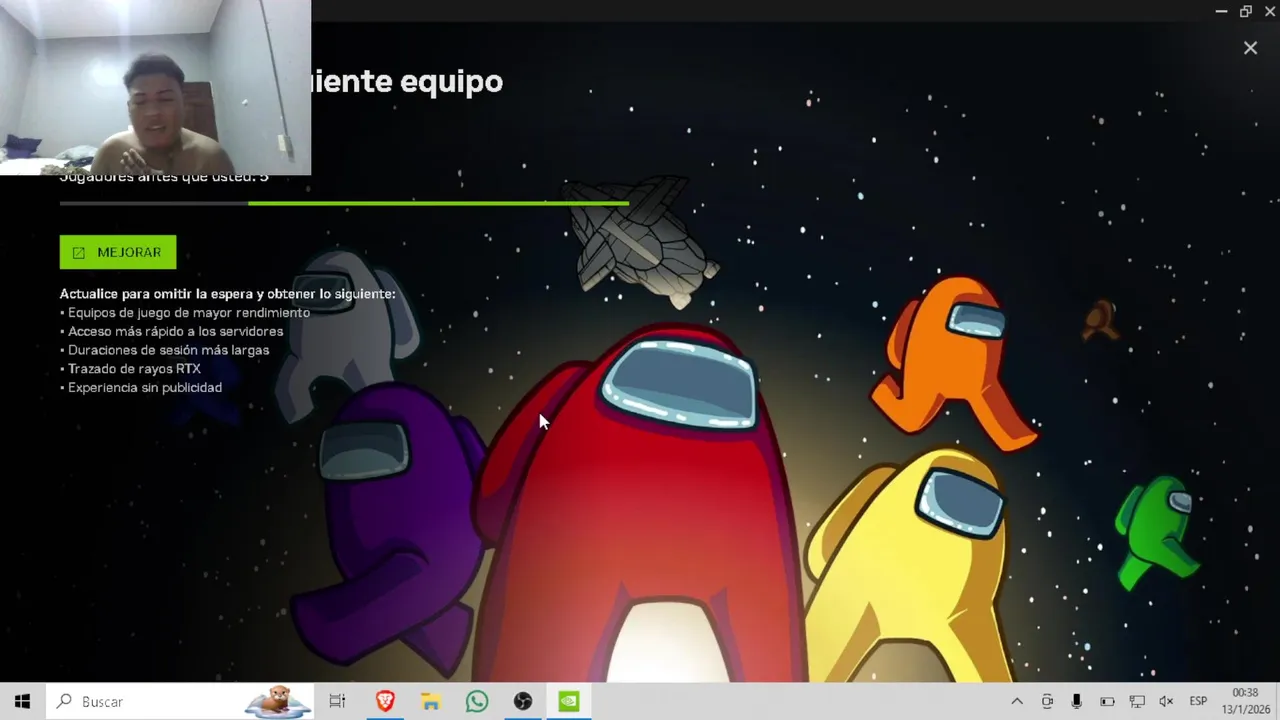Image resolution: width=1280 pixels, height=720 pixels.
Task: Open the battery status tray icon
Action: pos(1107,701)
